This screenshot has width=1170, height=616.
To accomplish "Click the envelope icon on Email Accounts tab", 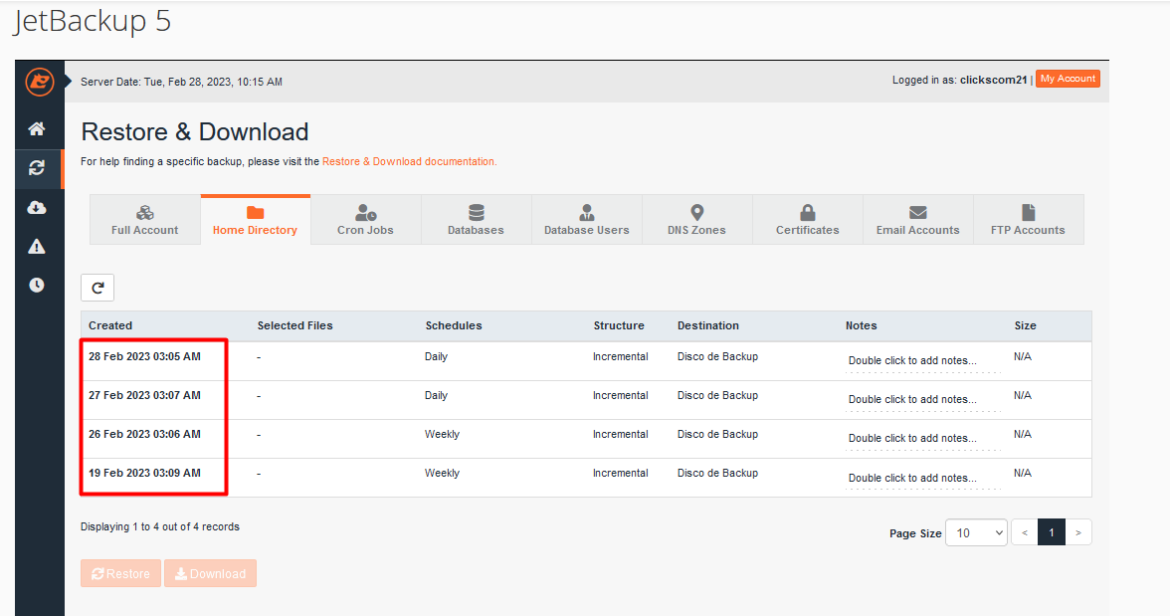I will coord(917,211).
